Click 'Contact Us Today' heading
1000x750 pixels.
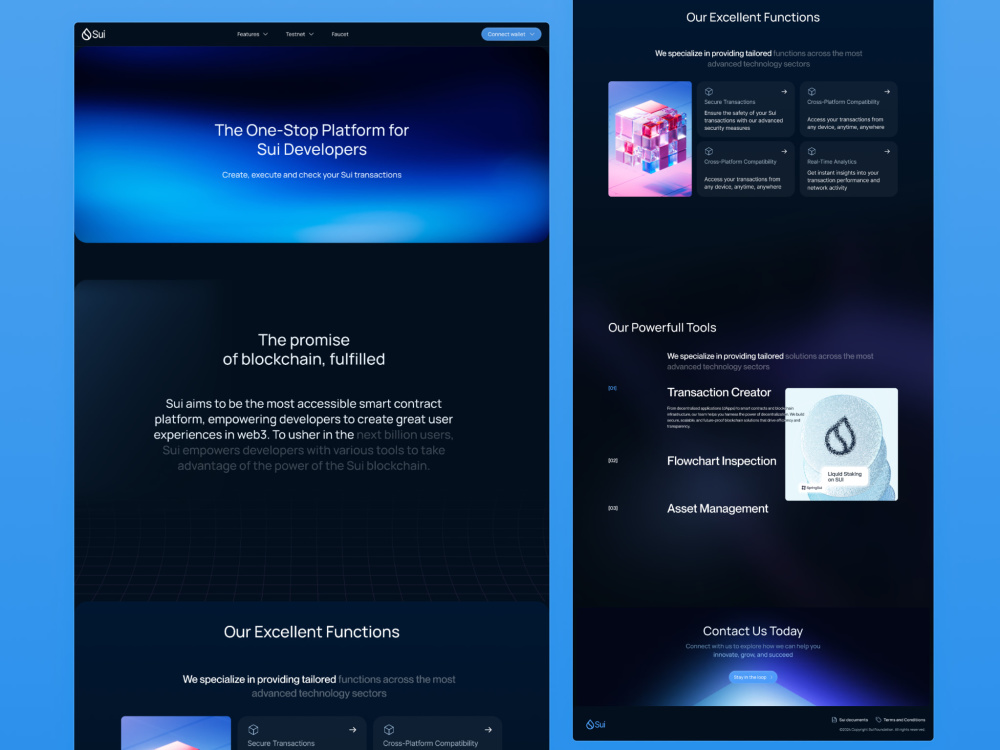(x=753, y=631)
